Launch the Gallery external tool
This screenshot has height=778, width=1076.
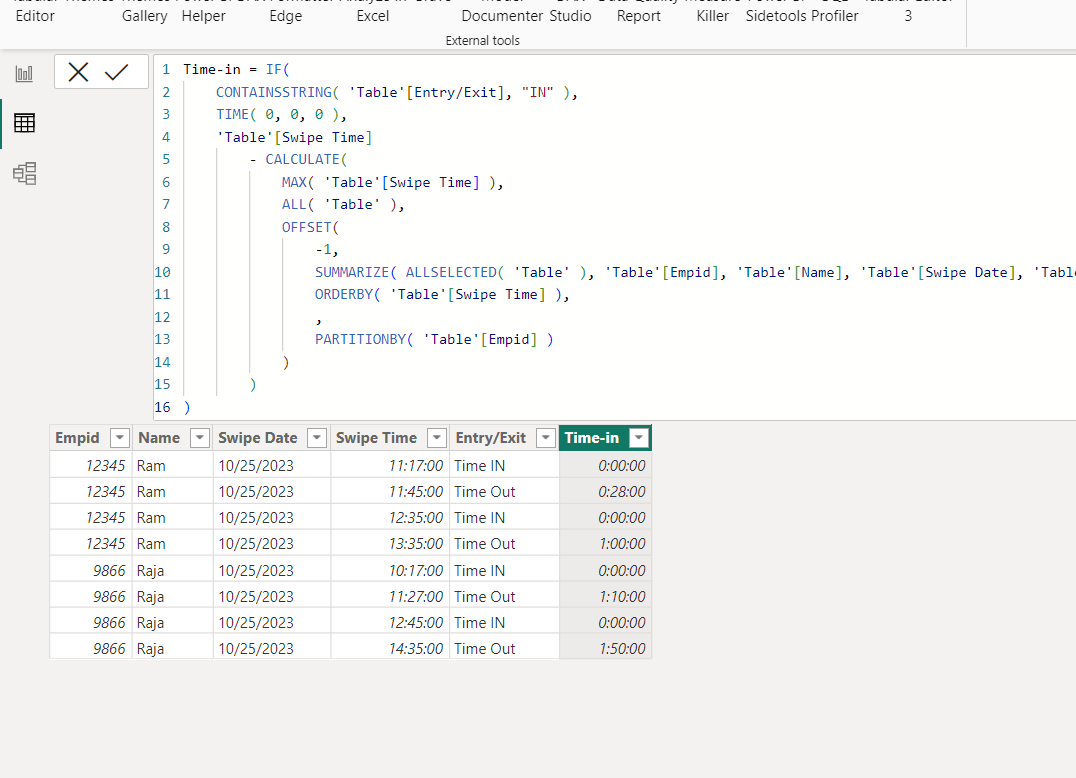click(x=145, y=16)
